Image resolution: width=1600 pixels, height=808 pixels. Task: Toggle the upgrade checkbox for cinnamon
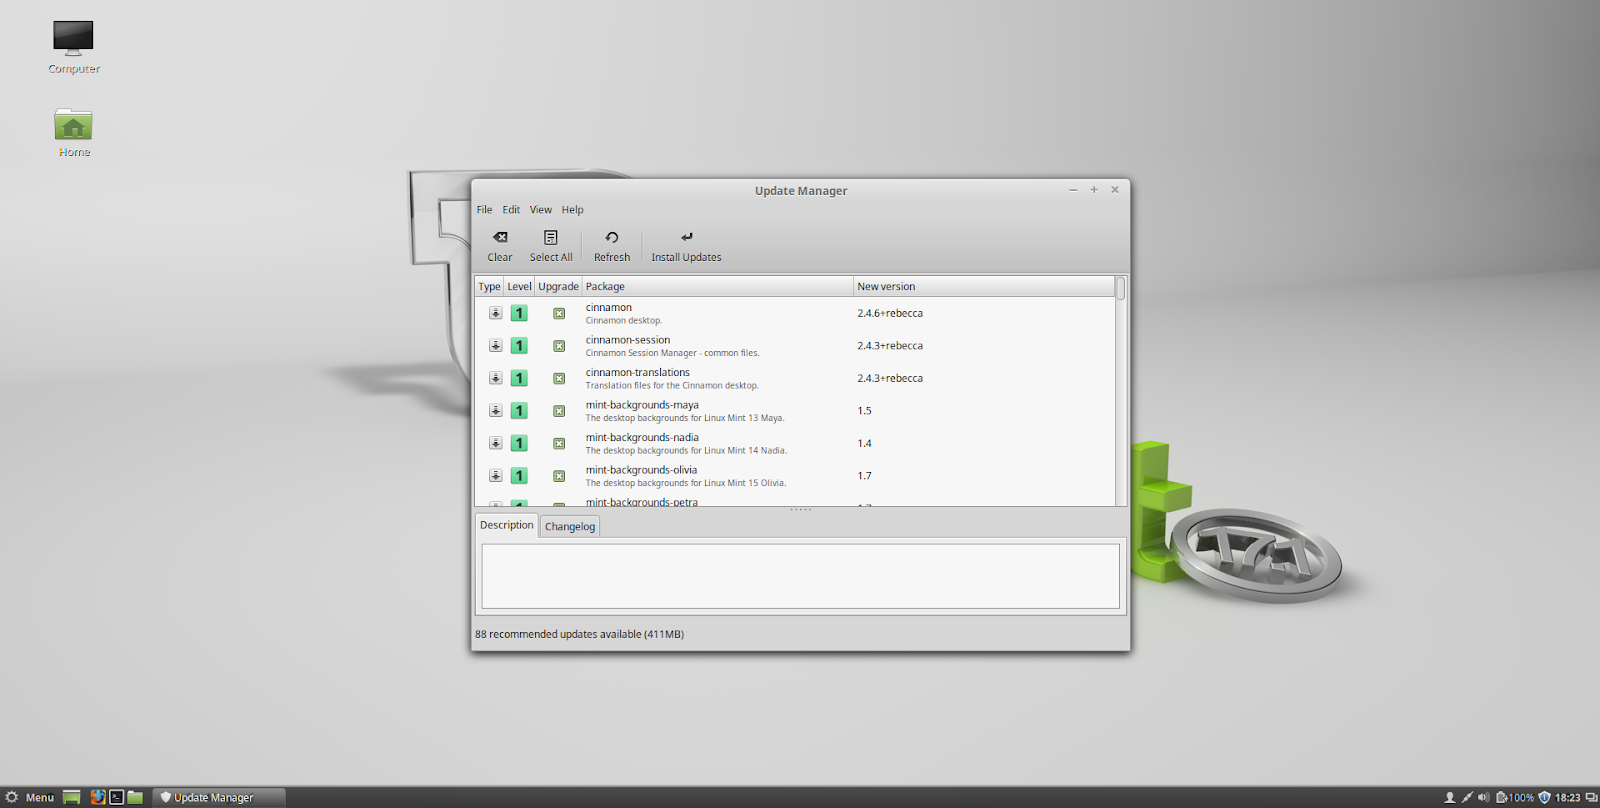click(x=559, y=314)
